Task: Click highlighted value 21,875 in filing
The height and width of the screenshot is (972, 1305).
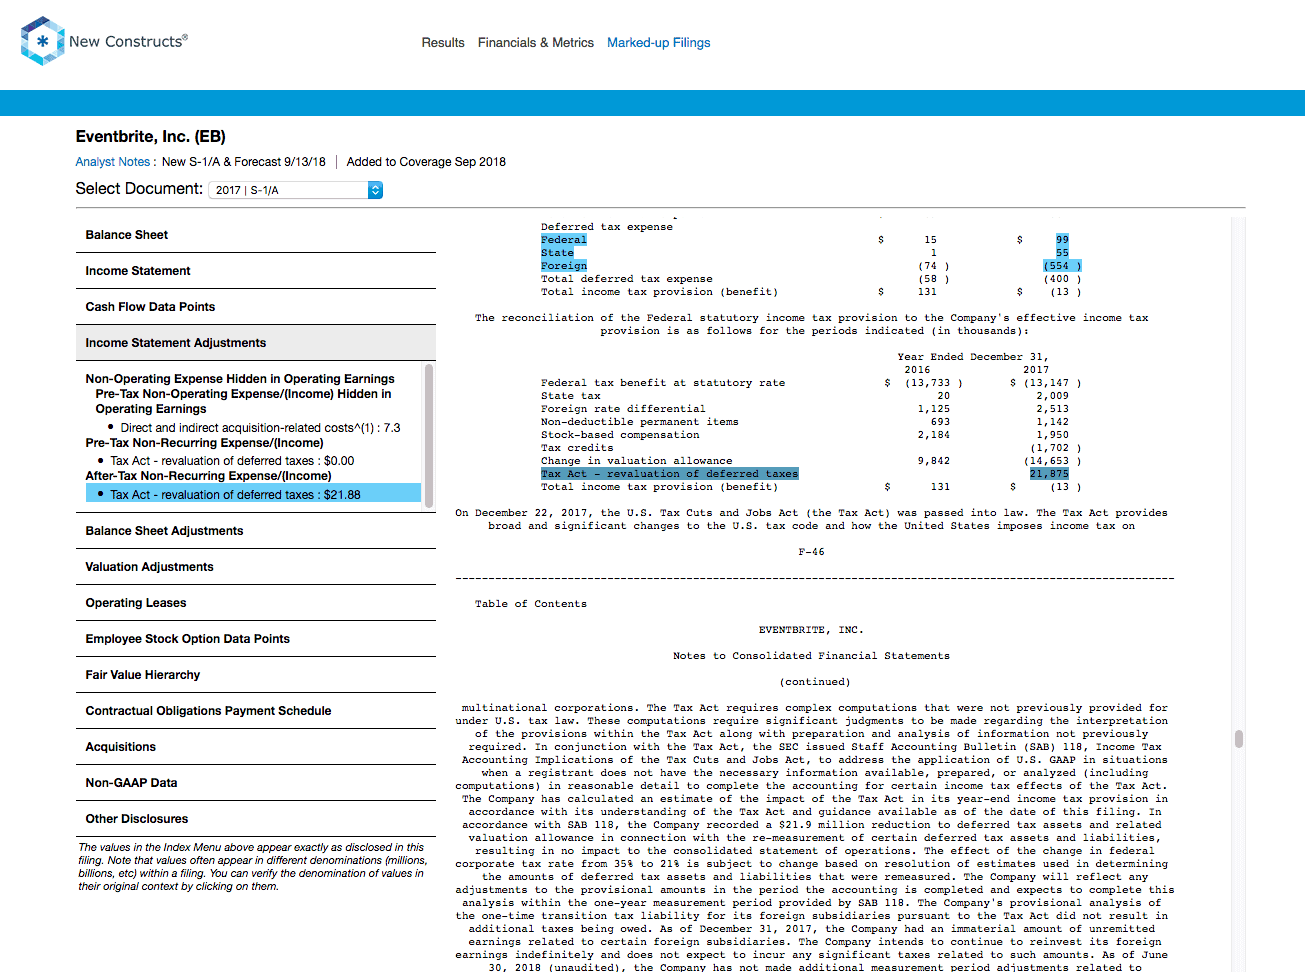Action: click(1049, 474)
